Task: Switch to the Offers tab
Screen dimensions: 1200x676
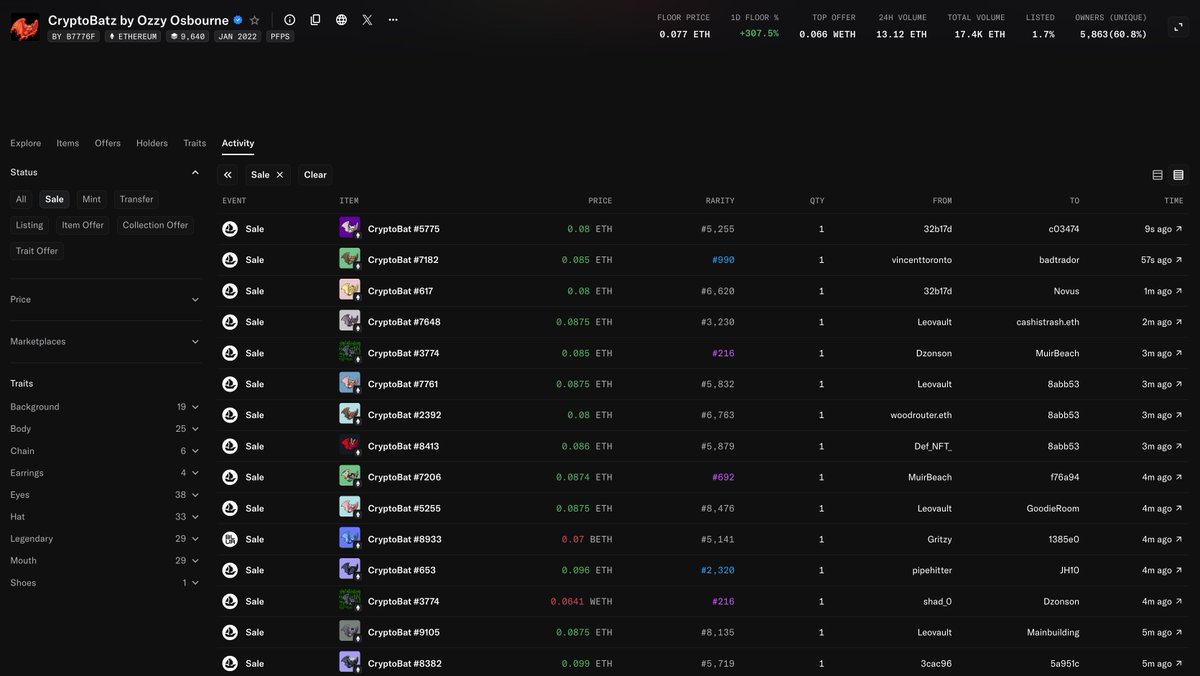Action: coord(108,143)
